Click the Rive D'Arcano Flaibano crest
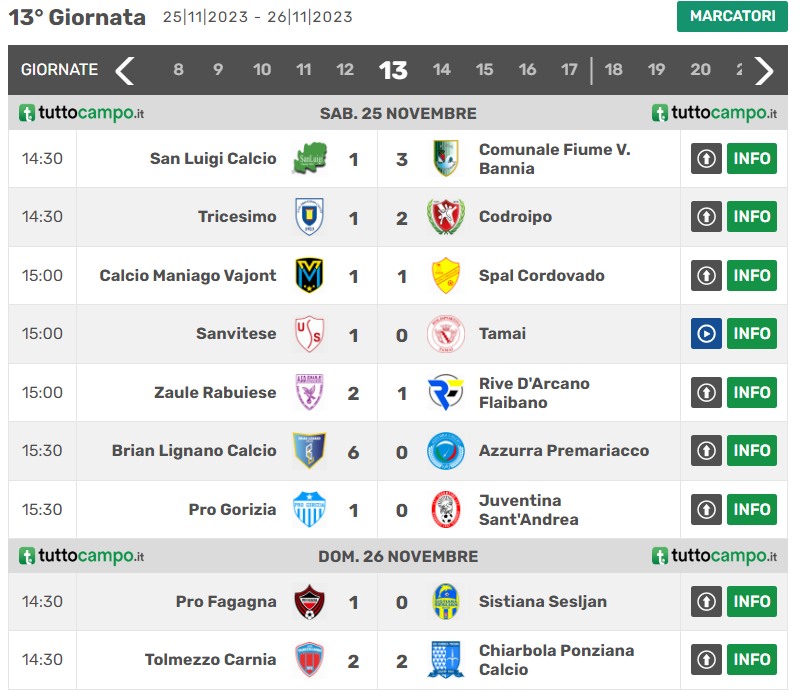 445,392
